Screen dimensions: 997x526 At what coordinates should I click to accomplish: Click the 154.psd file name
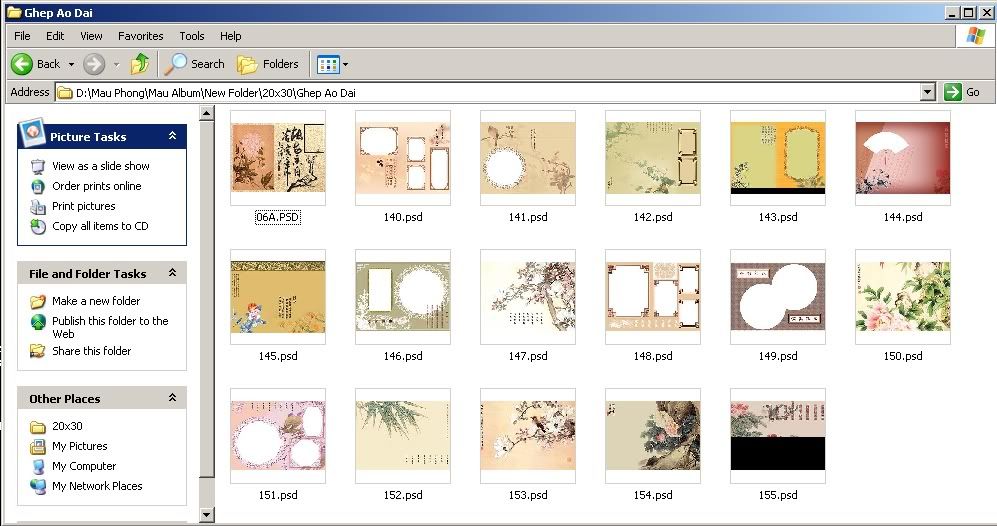653,495
